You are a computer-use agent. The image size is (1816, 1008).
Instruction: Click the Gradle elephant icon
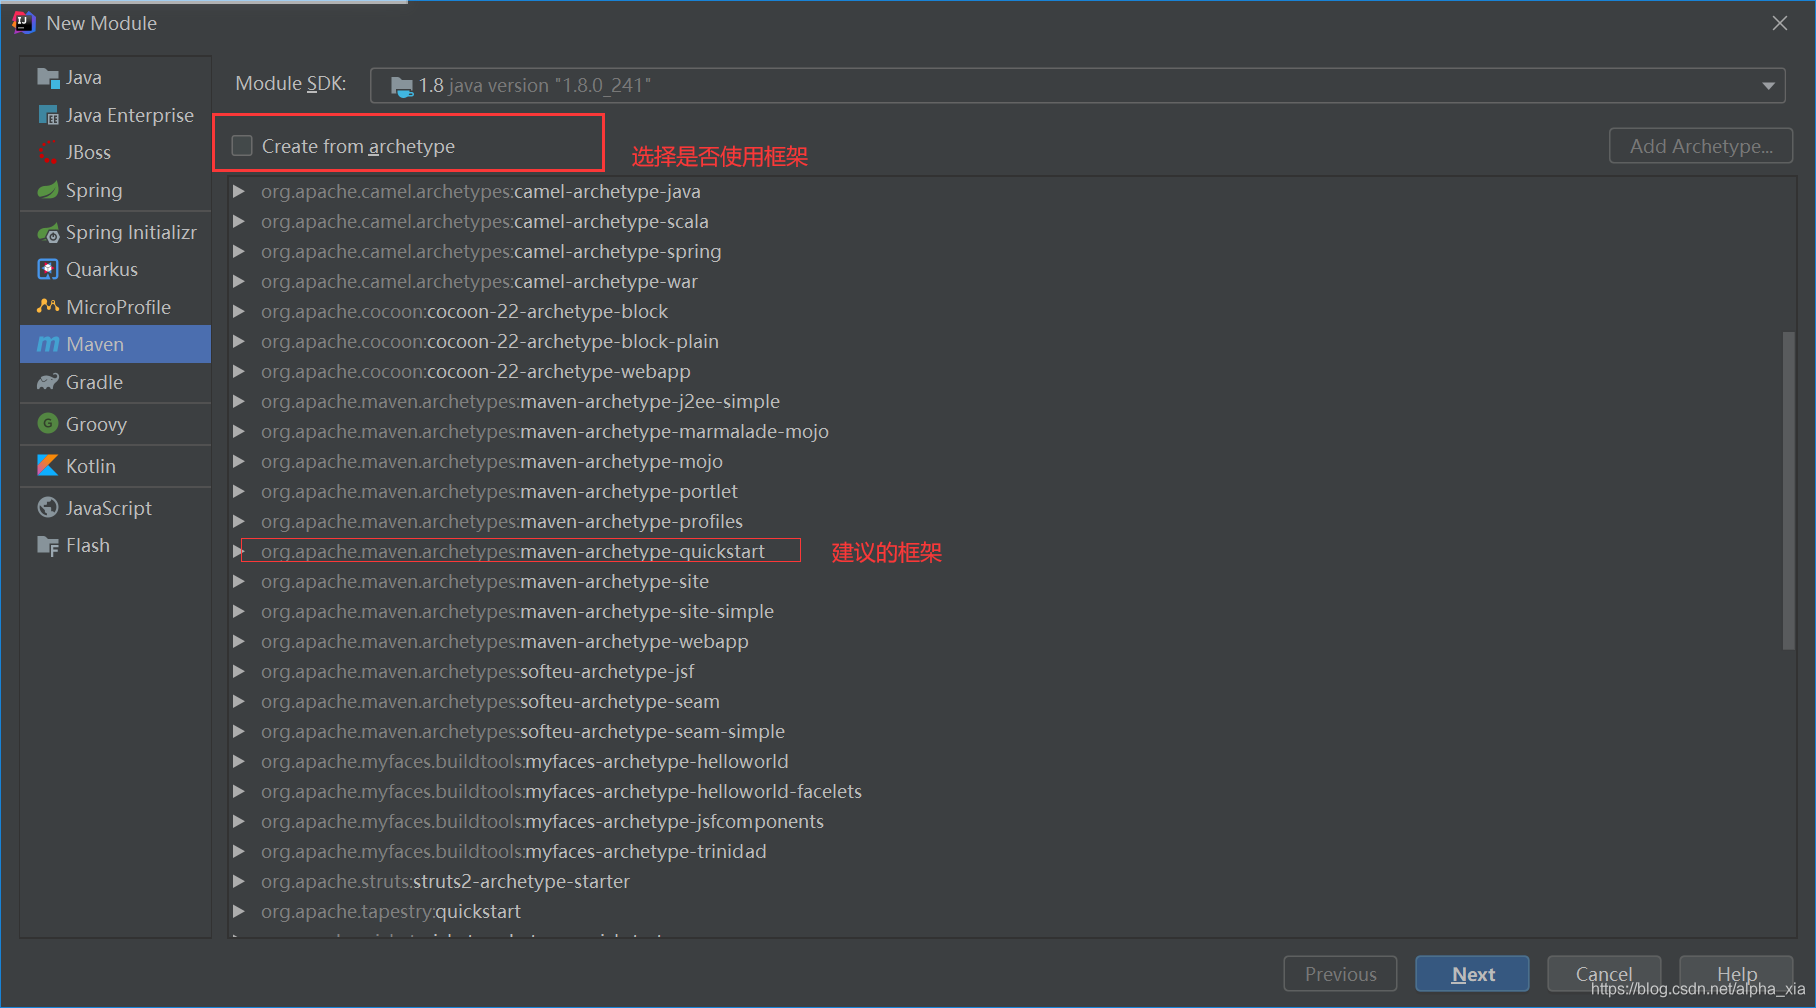48,383
